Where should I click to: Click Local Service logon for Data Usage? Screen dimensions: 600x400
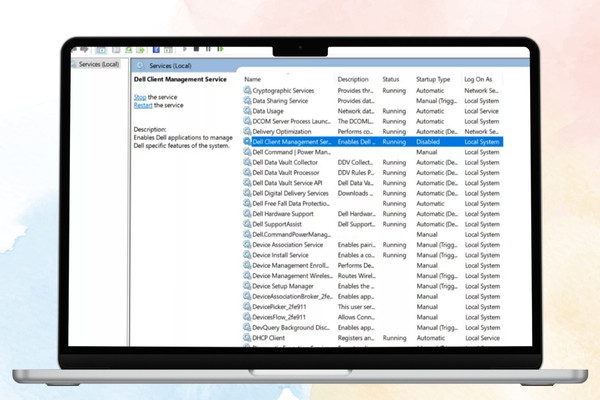(481, 111)
